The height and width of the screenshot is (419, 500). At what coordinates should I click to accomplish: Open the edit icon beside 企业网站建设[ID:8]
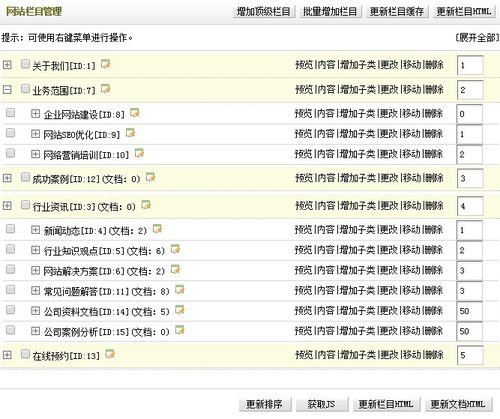pyautogui.click(x=135, y=113)
